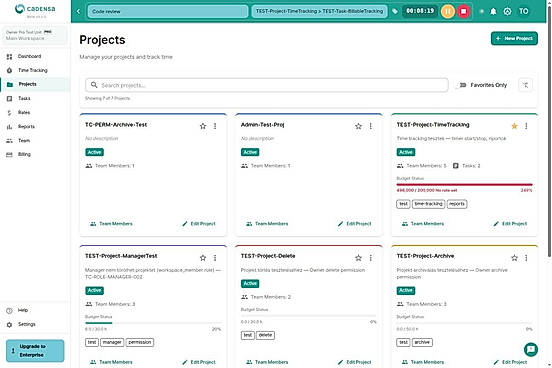This screenshot has height=368, width=552.
Task: Open Help in the sidebar
Action: 34,310
